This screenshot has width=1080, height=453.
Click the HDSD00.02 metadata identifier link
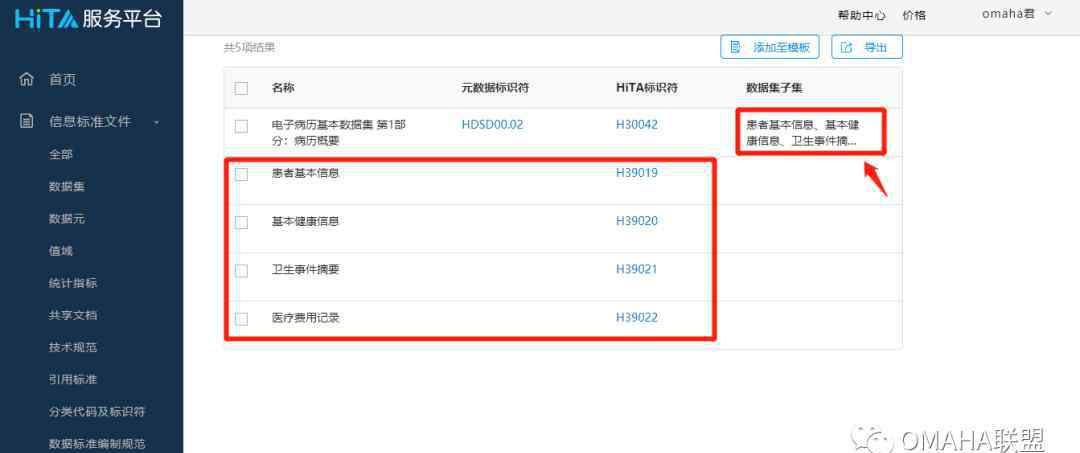[492, 125]
